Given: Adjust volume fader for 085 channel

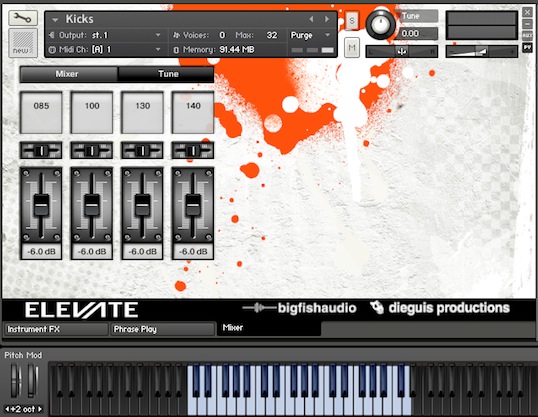Looking at the screenshot, I should click(x=41, y=205).
